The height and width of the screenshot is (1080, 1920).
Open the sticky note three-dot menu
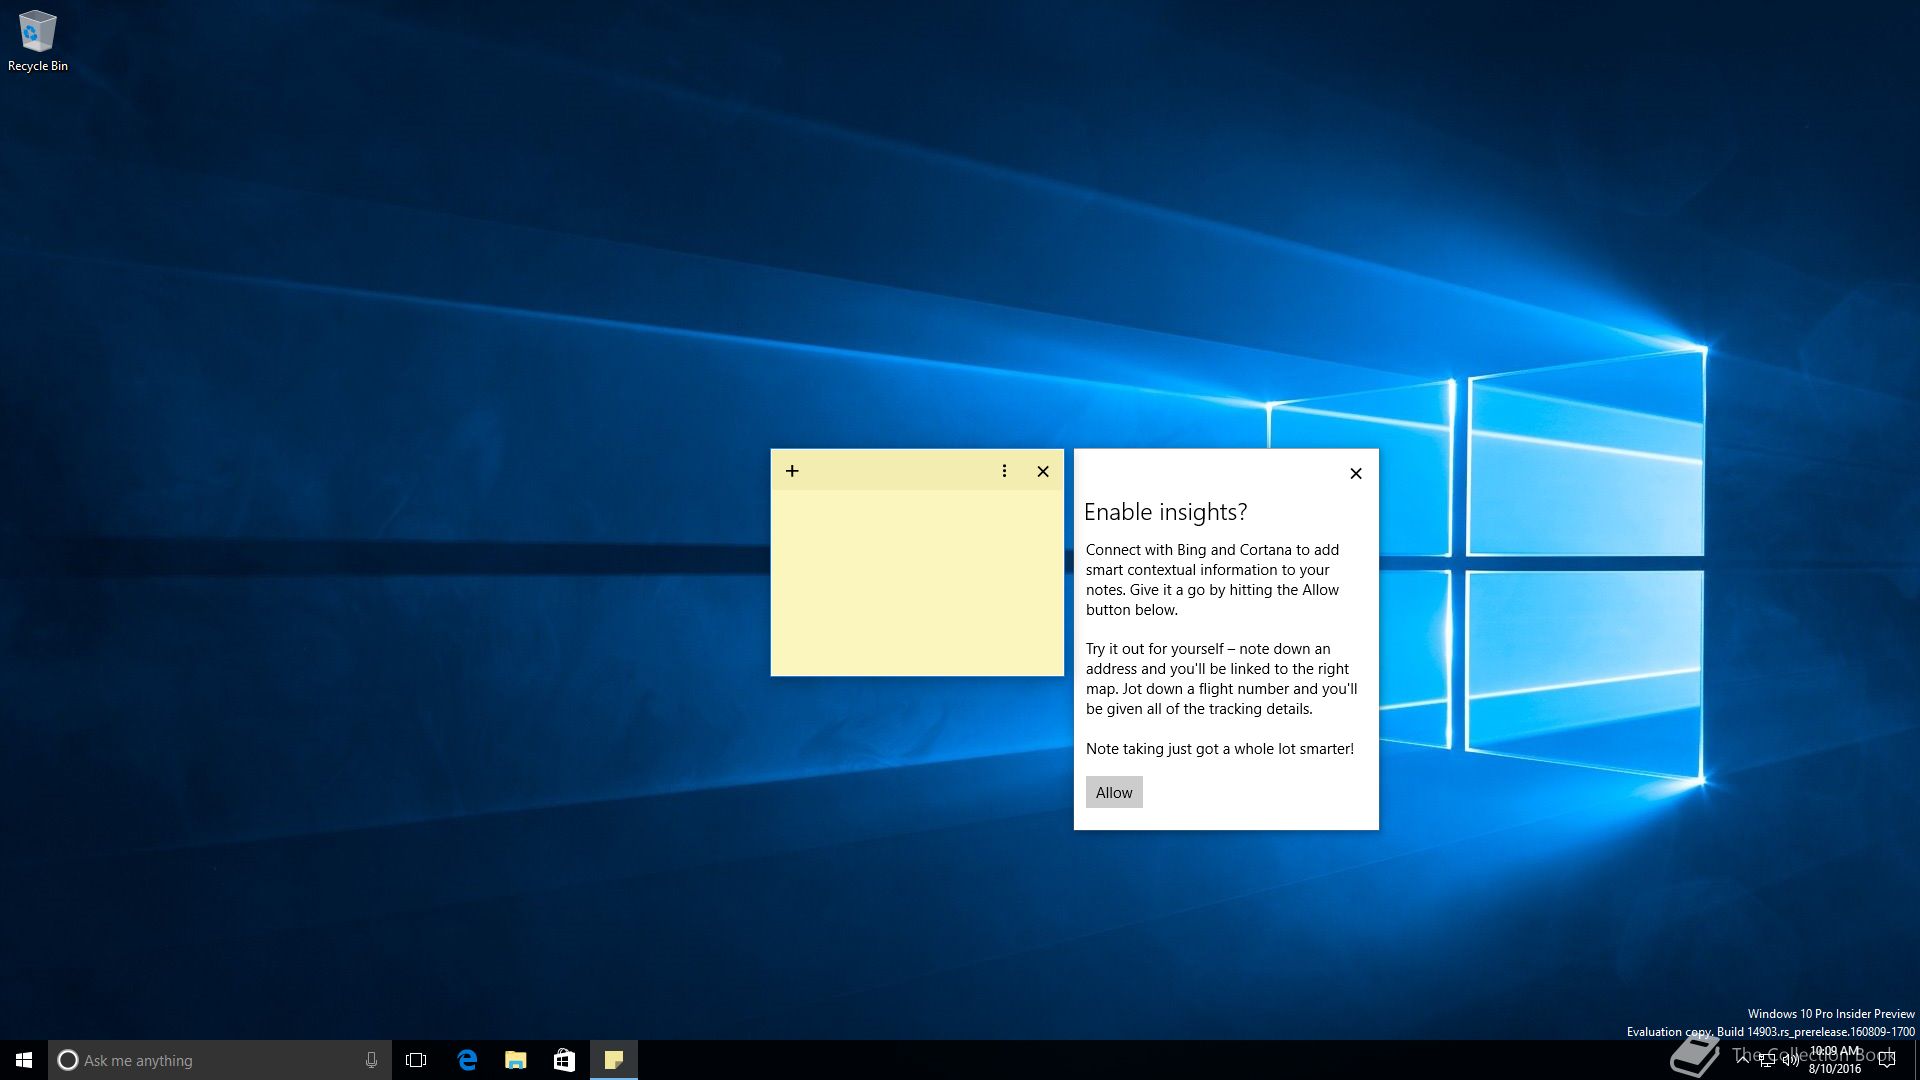pos(1004,471)
